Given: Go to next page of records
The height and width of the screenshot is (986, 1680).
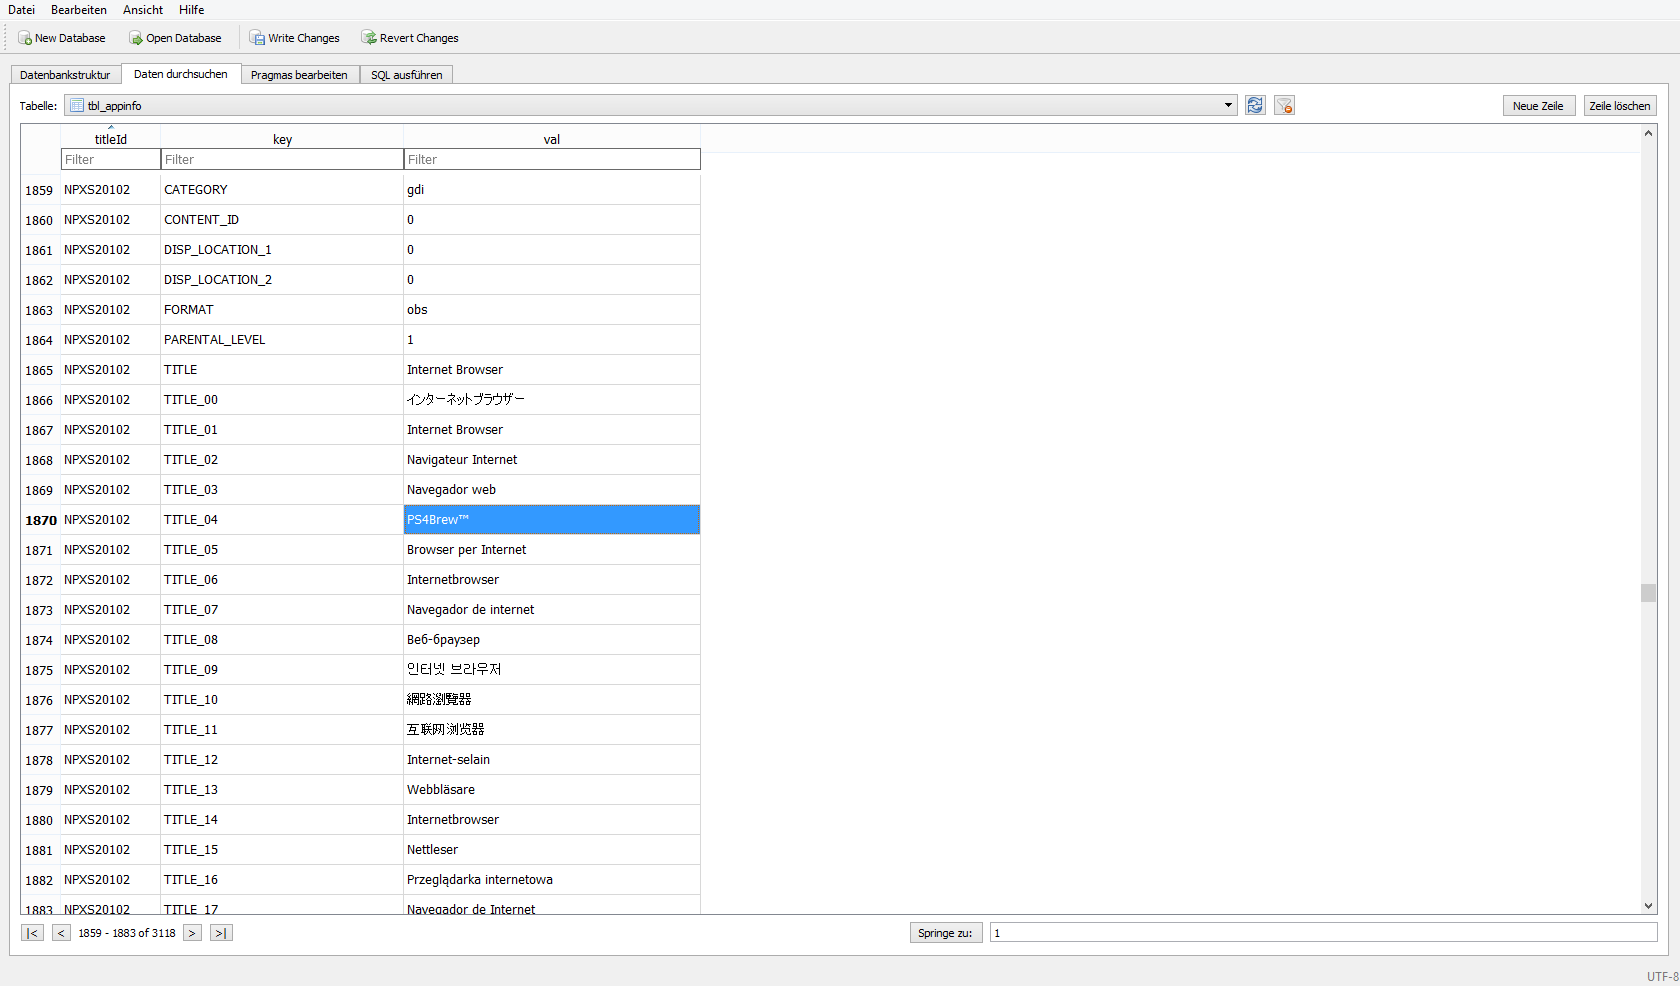Looking at the screenshot, I should pyautogui.click(x=192, y=933).
